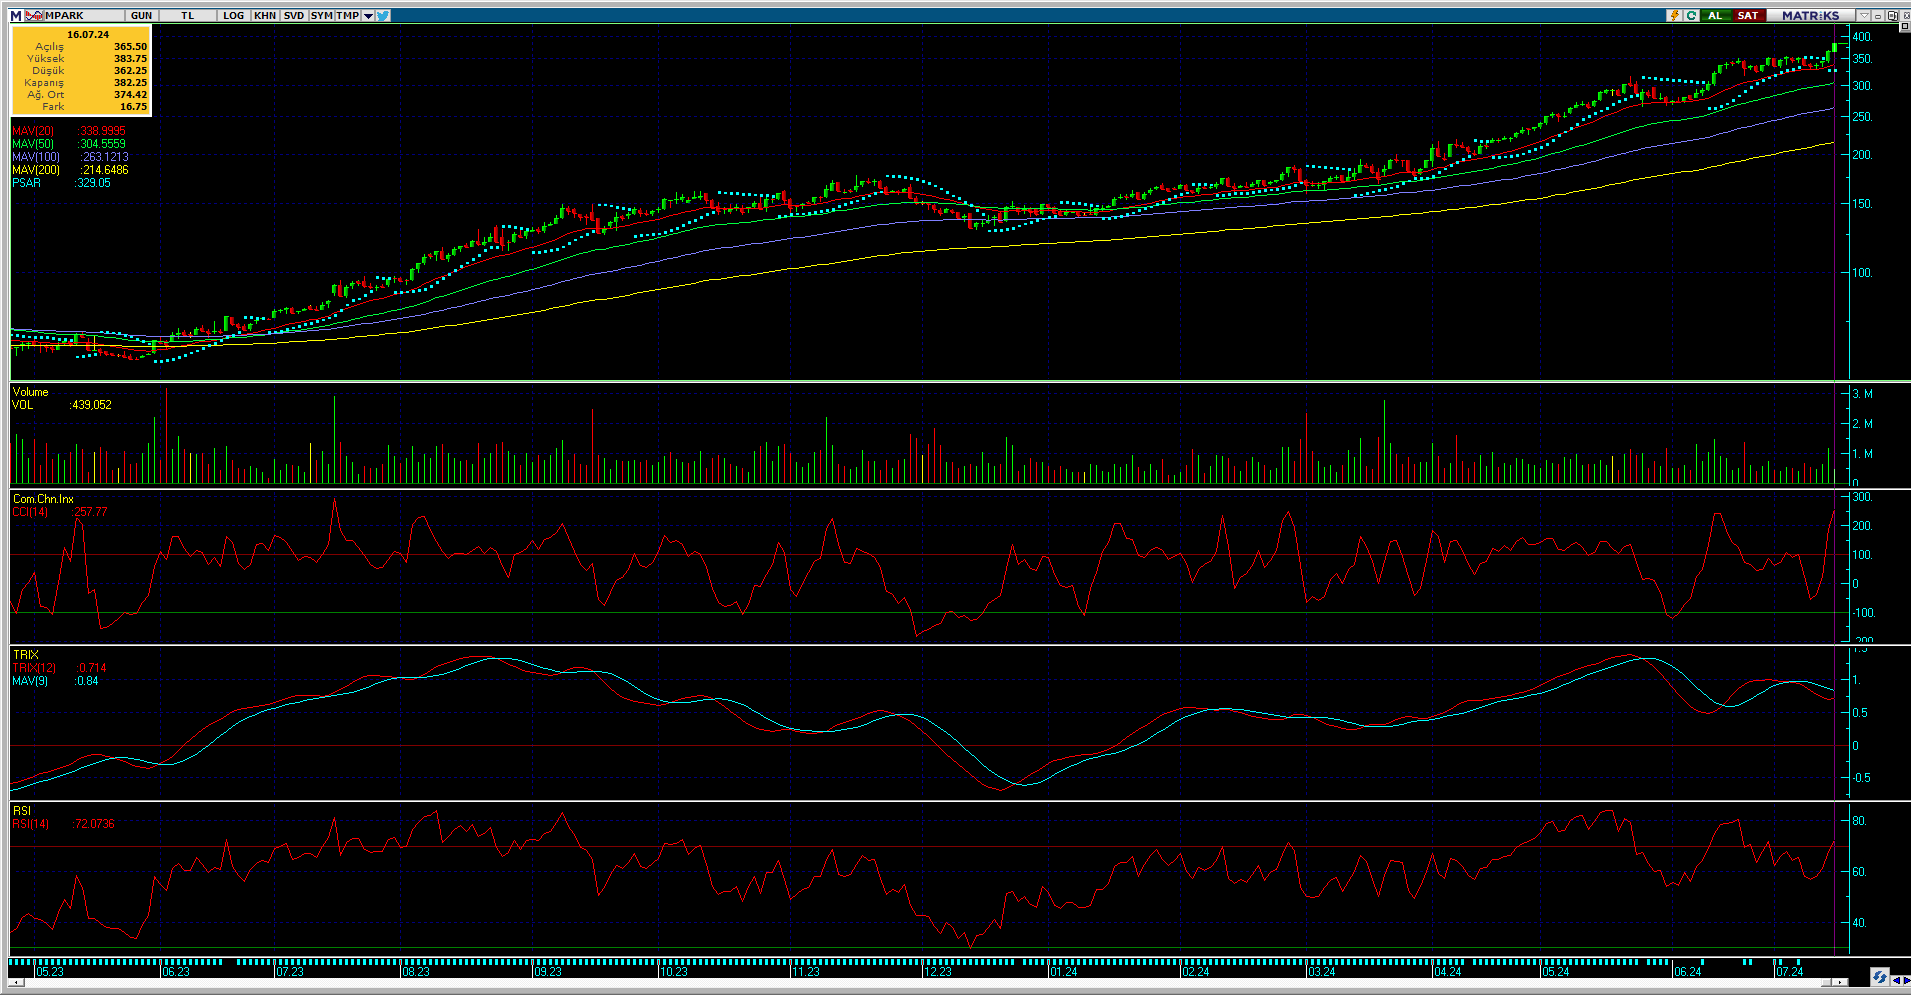
Task: Click the MPARK symbol field
Action: [86, 15]
